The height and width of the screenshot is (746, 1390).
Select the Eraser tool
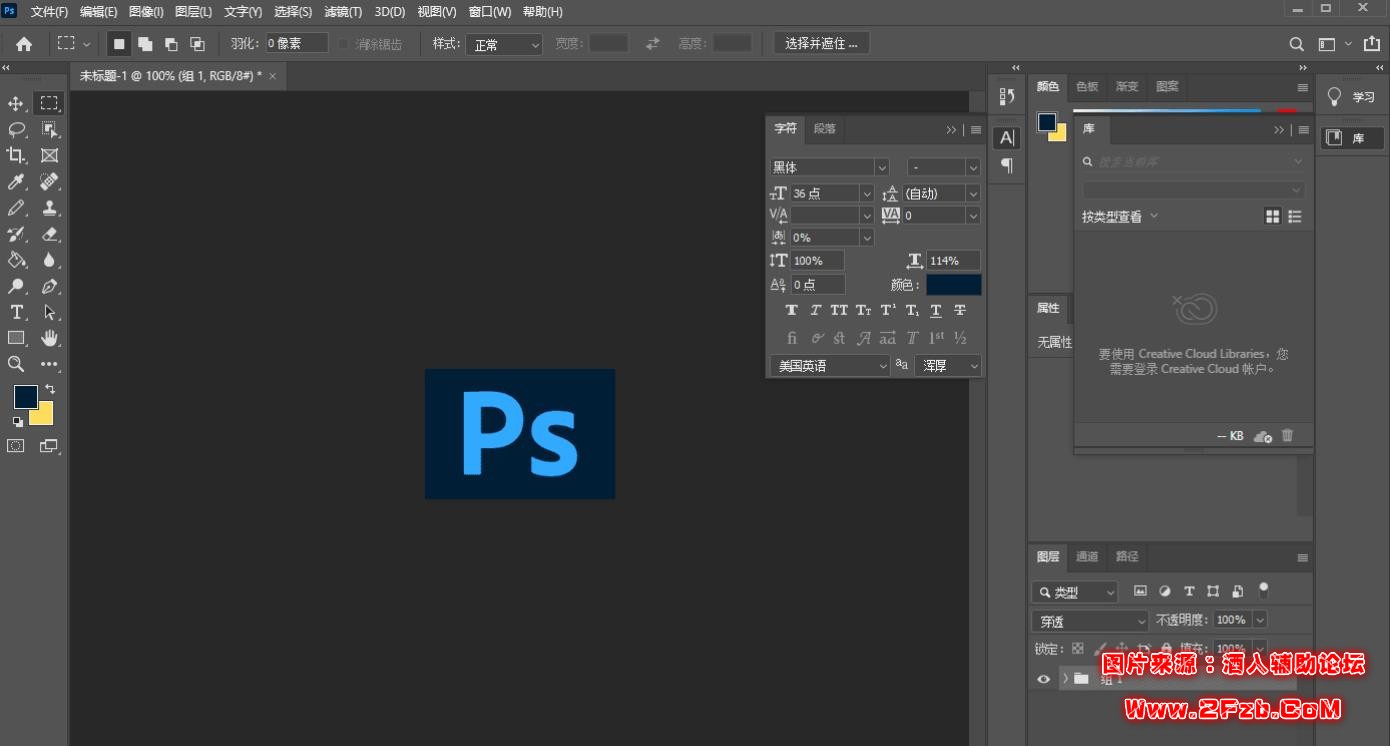click(x=49, y=234)
